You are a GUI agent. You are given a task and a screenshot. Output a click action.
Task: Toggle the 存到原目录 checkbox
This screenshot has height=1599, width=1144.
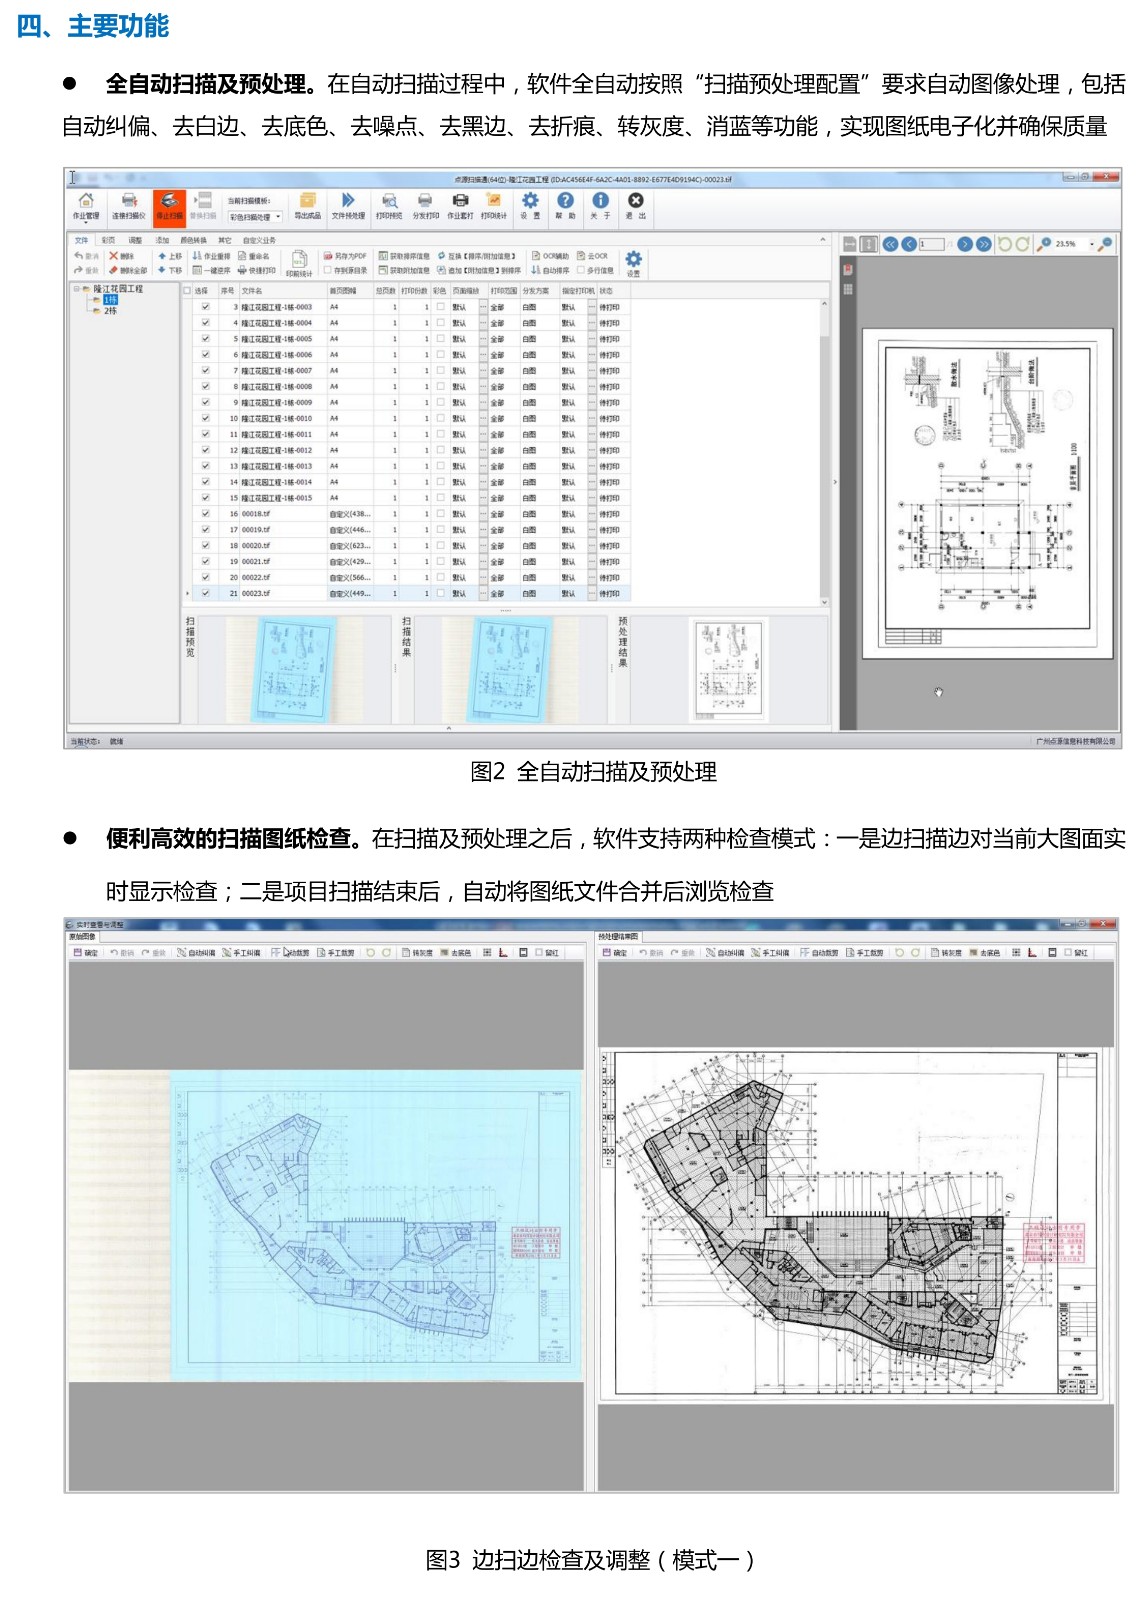click(x=328, y=270)
